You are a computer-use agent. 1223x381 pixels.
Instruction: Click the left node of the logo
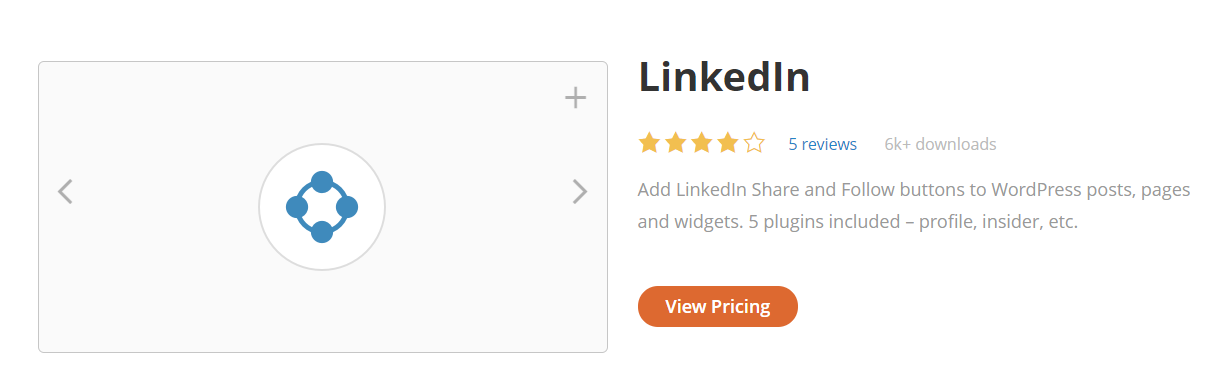297,207
